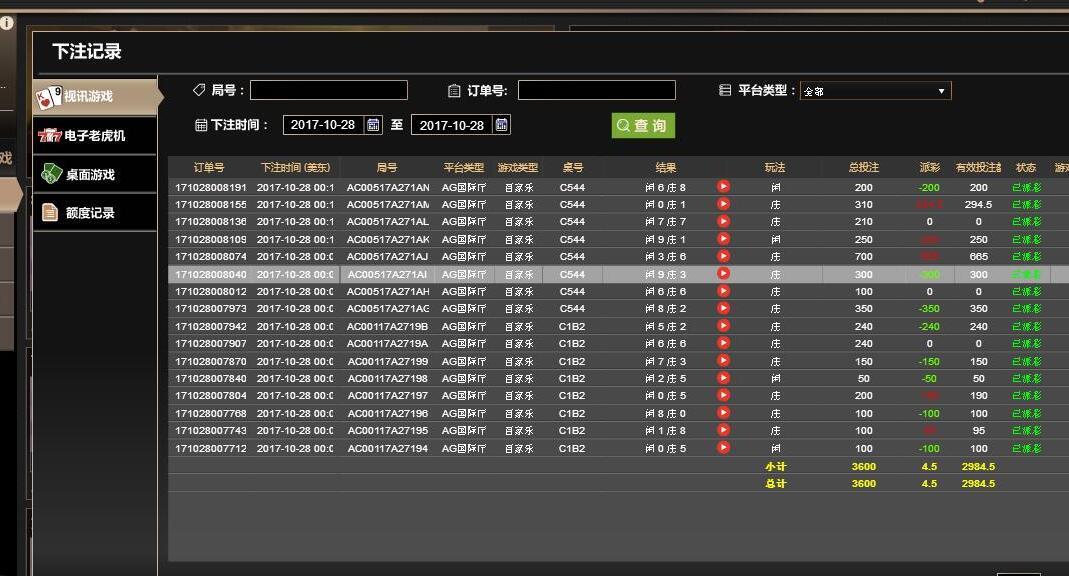The image size is (1069, 576).
Task: Play replay for order 171028007942
Action: (723, 326)
